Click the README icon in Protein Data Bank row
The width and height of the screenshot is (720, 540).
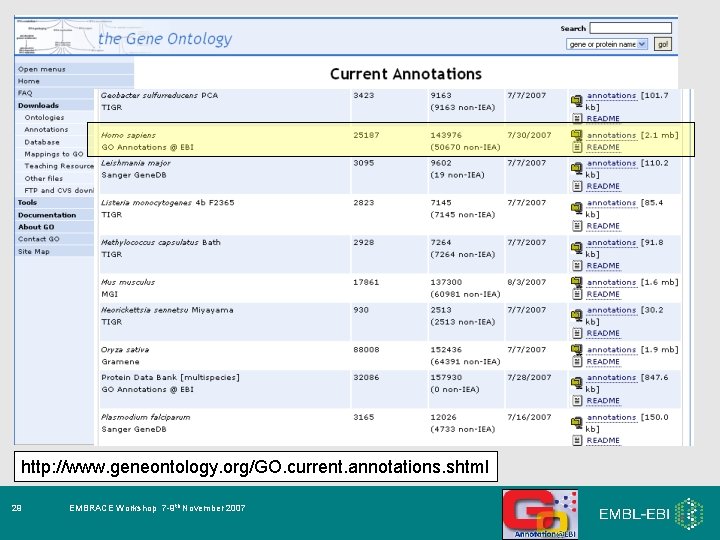[x=577, y=400]
